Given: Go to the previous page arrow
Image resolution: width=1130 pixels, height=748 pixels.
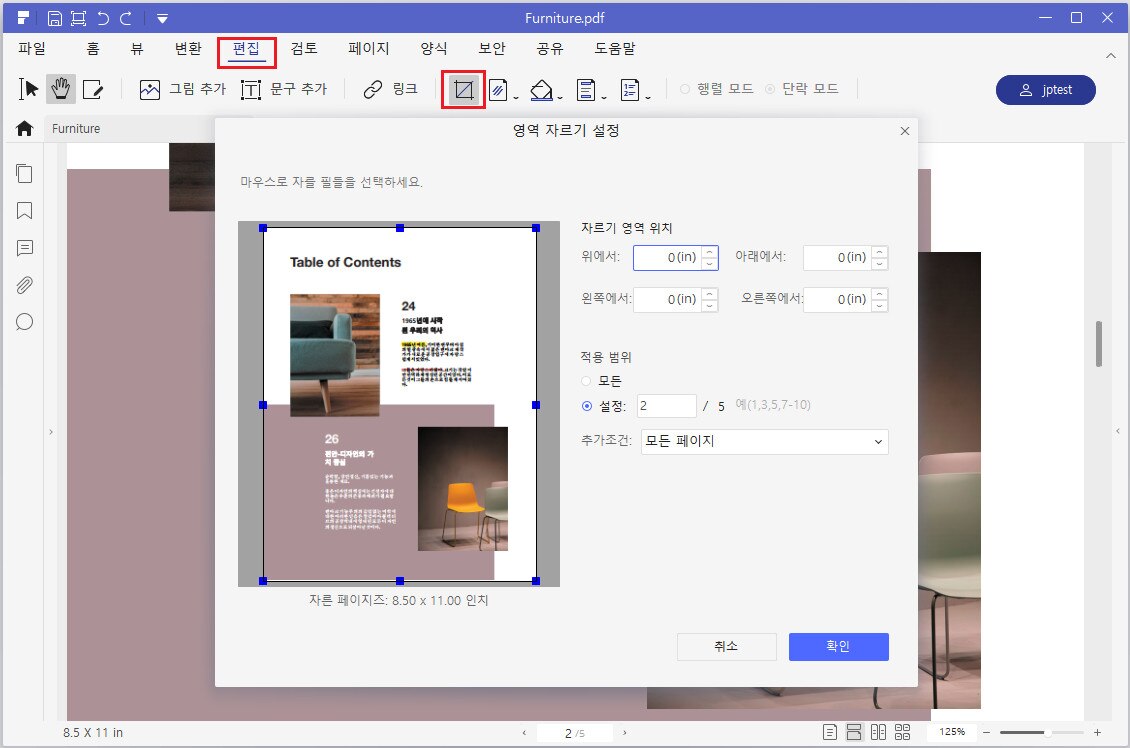Looking at the screenshot, I should [524, 733].
